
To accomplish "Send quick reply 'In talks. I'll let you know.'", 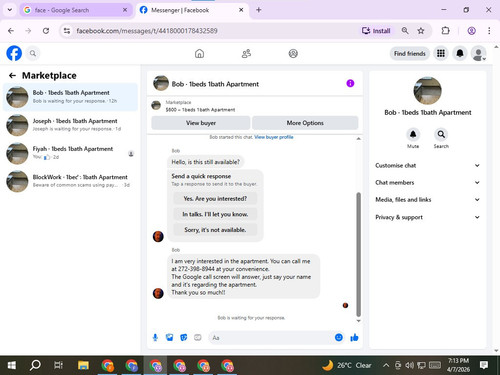I will pyautogui.click(x=215, y=214).
